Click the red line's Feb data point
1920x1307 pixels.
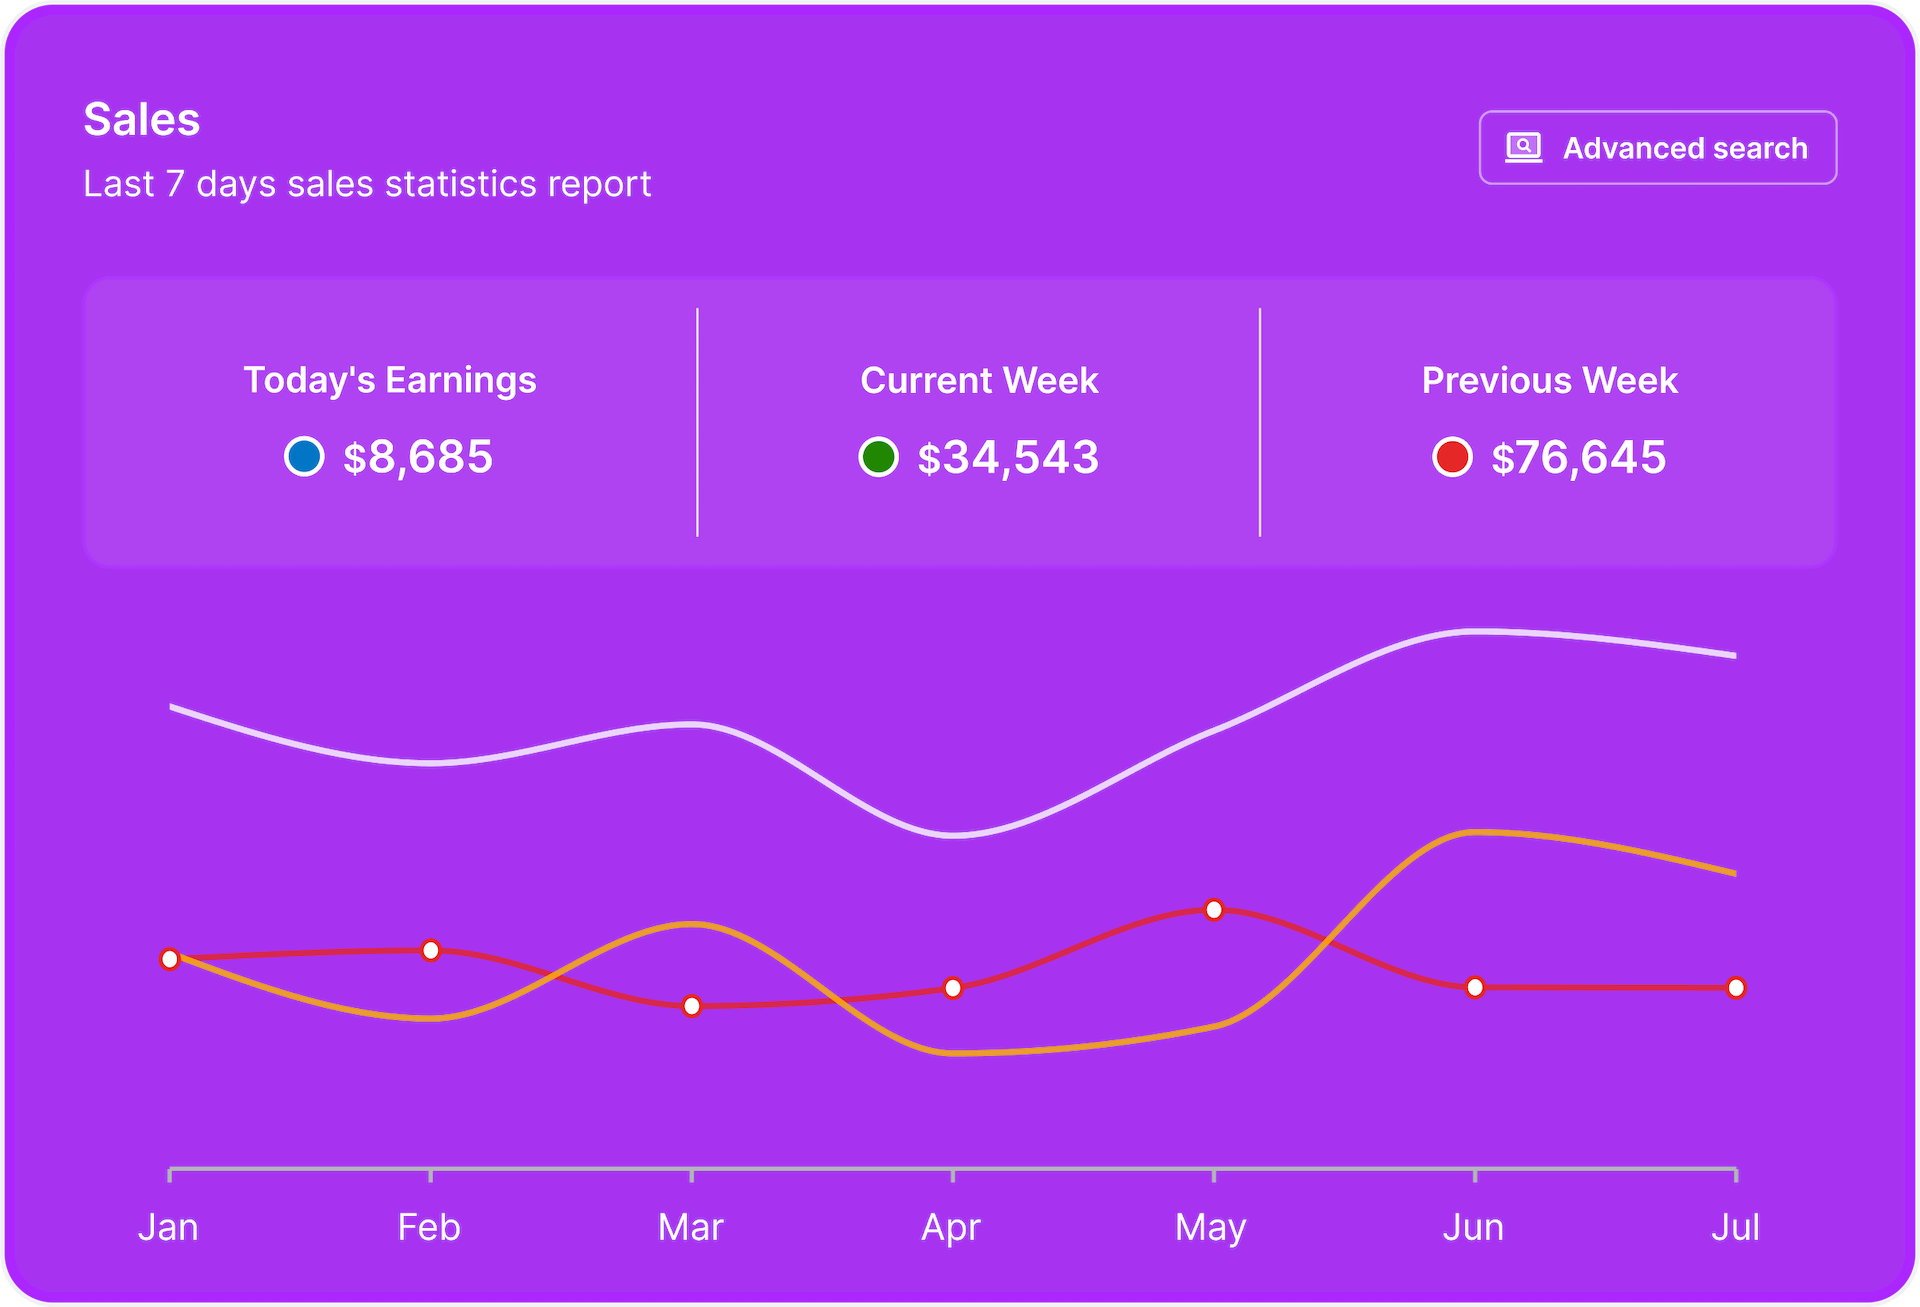click(x=431, y=950)
